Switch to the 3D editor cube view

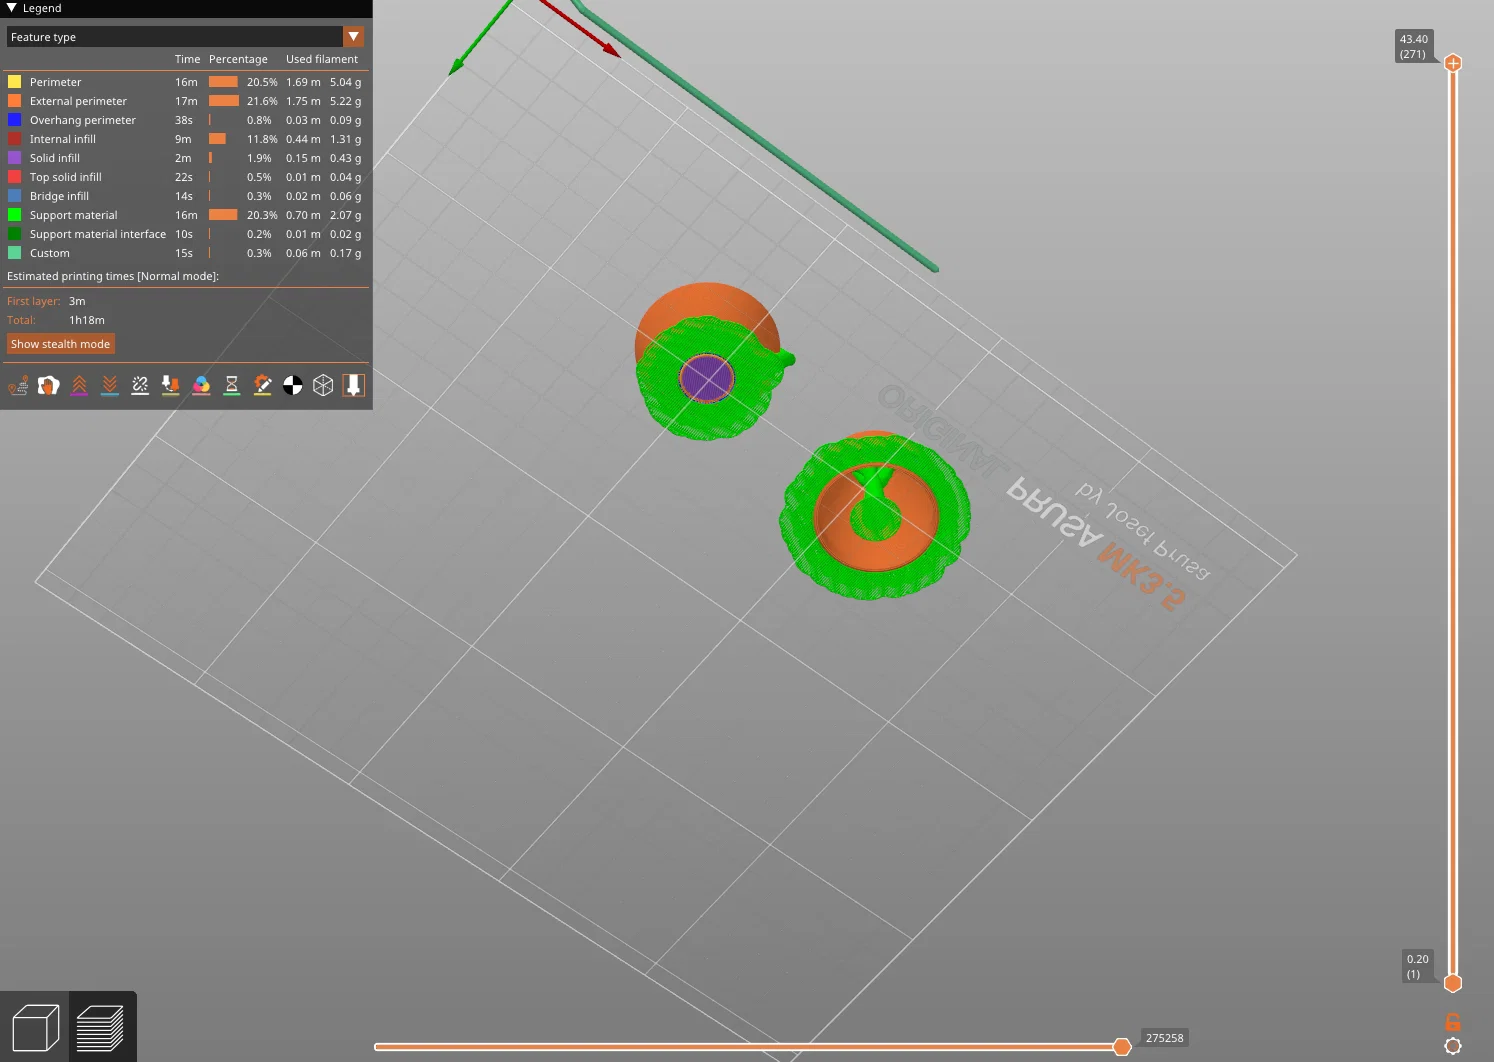coord(35,1027)
